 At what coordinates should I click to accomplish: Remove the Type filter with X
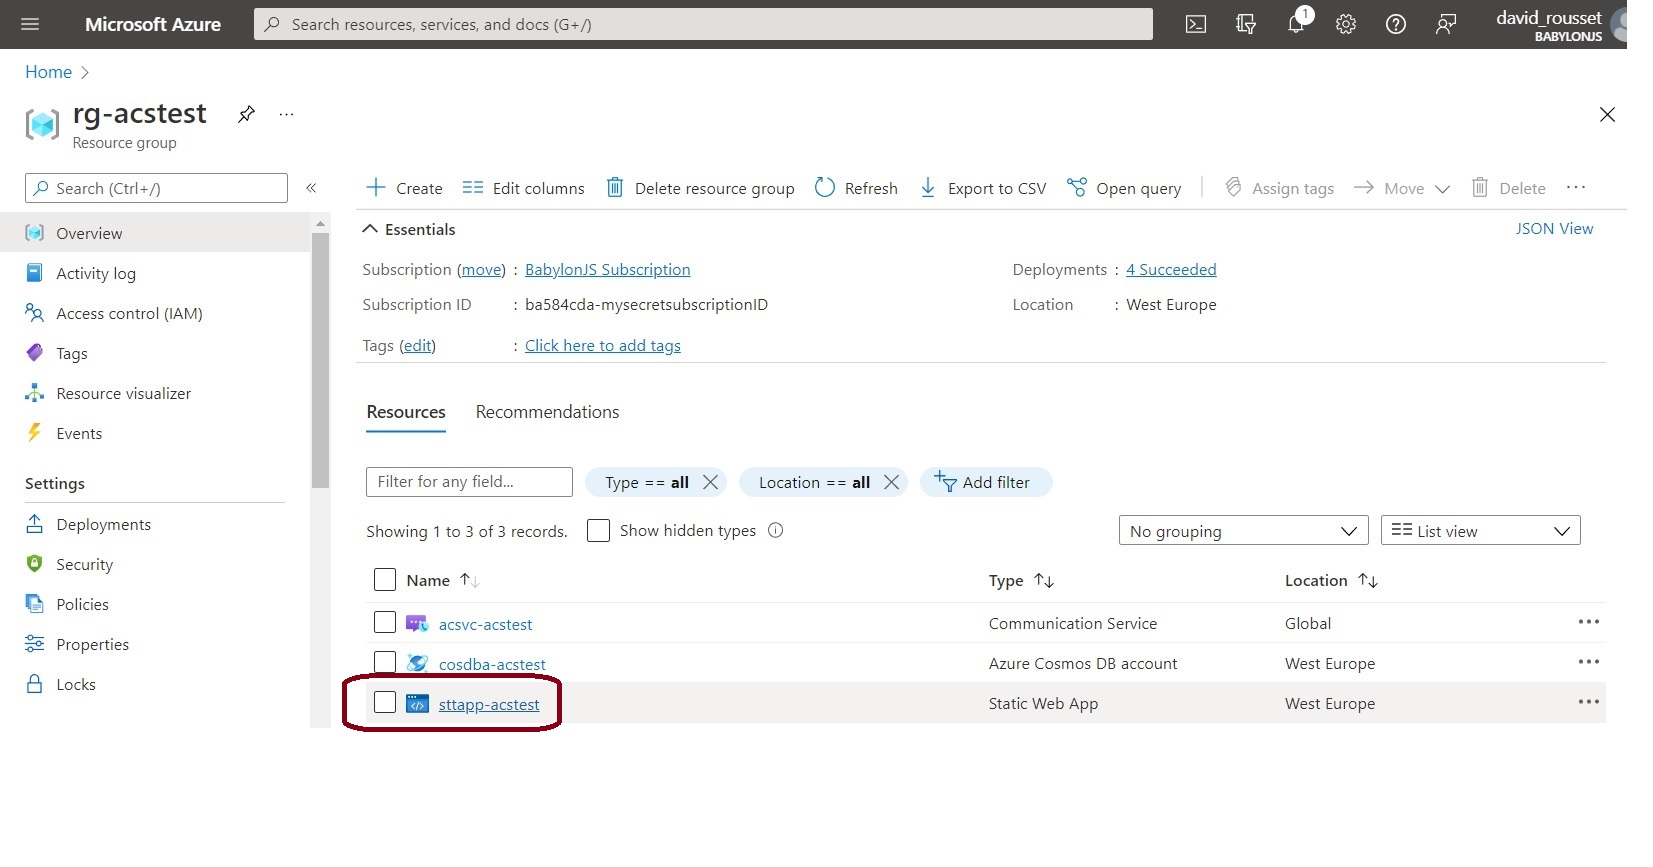[x=711, y=482]
